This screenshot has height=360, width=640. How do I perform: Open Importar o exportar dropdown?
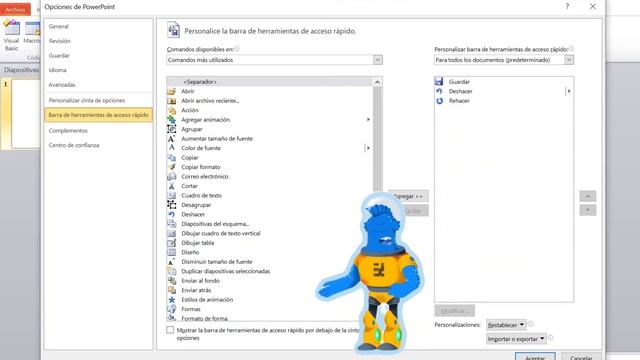coord(516,339)
